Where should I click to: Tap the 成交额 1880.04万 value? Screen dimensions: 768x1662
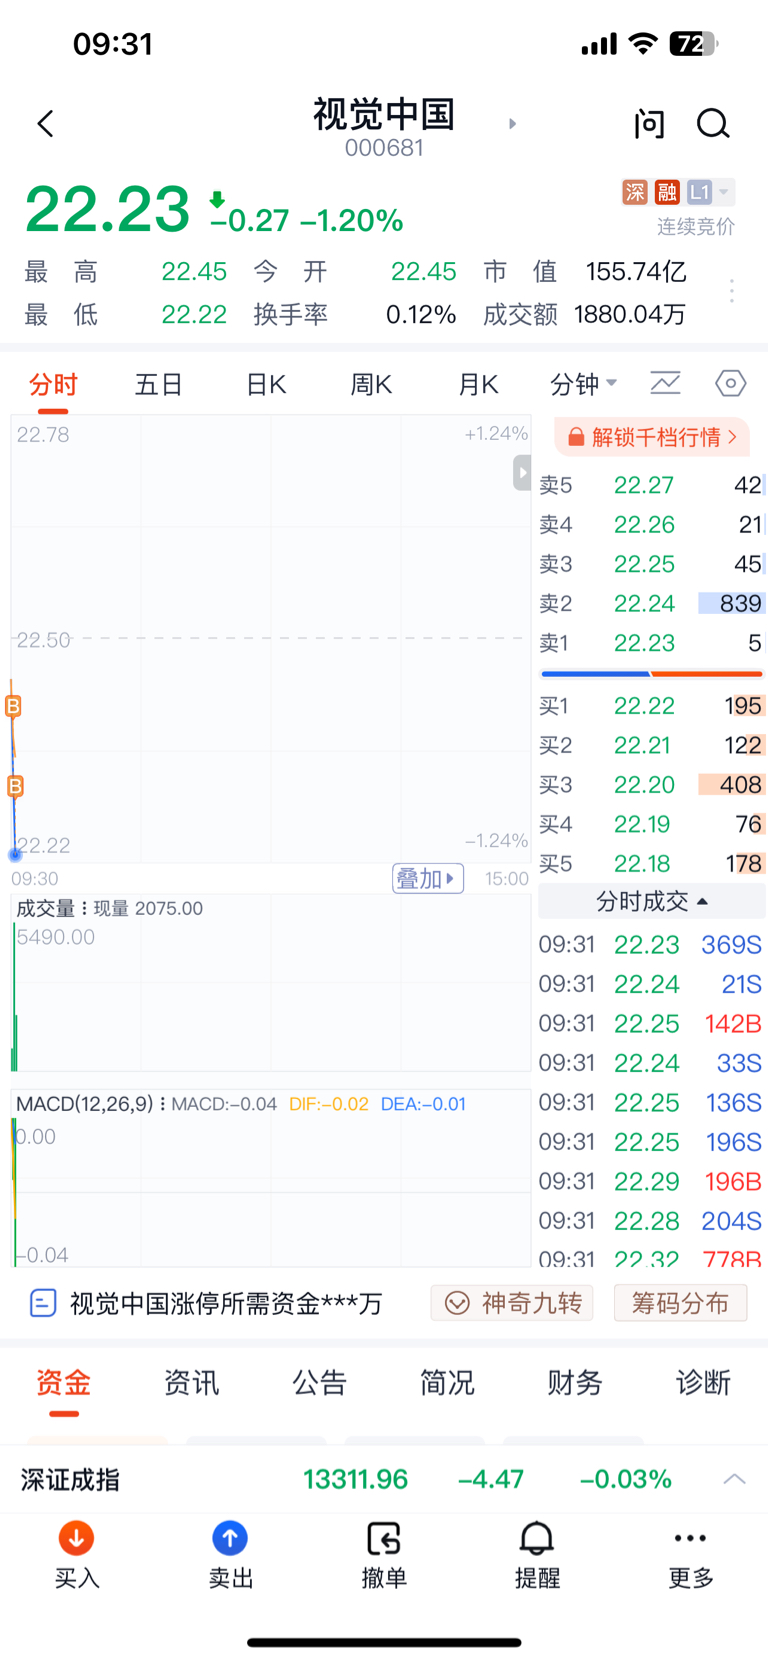(631, 315)
